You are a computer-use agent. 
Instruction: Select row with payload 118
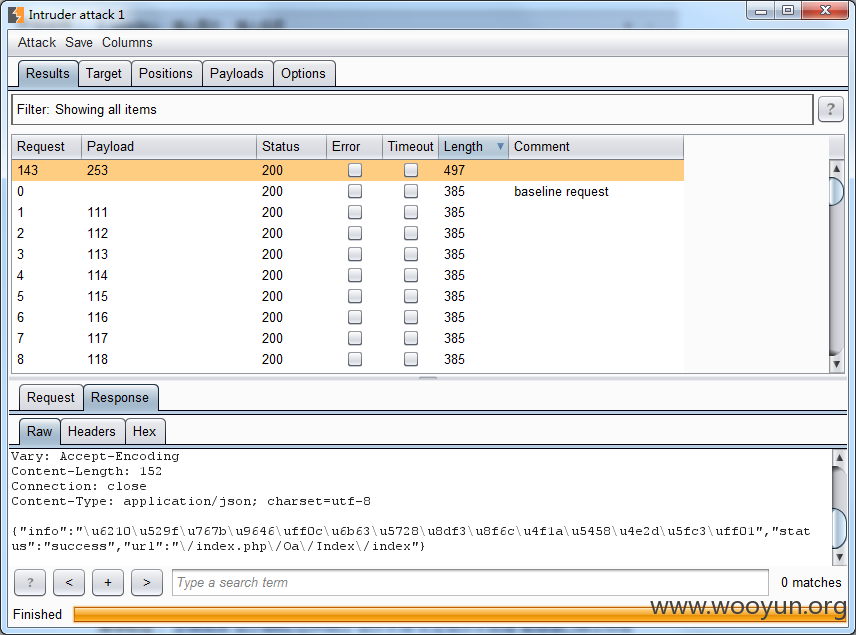347,359
